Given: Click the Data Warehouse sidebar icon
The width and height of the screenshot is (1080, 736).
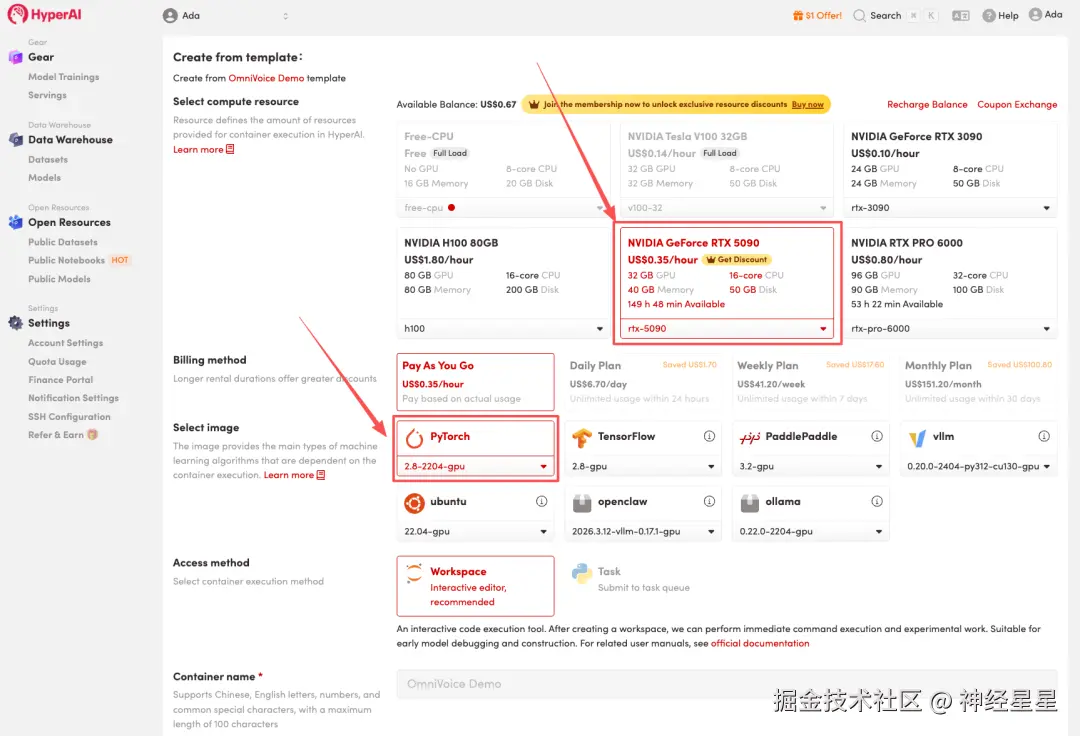Looking at the screenshot, I should tap(15, 140).
